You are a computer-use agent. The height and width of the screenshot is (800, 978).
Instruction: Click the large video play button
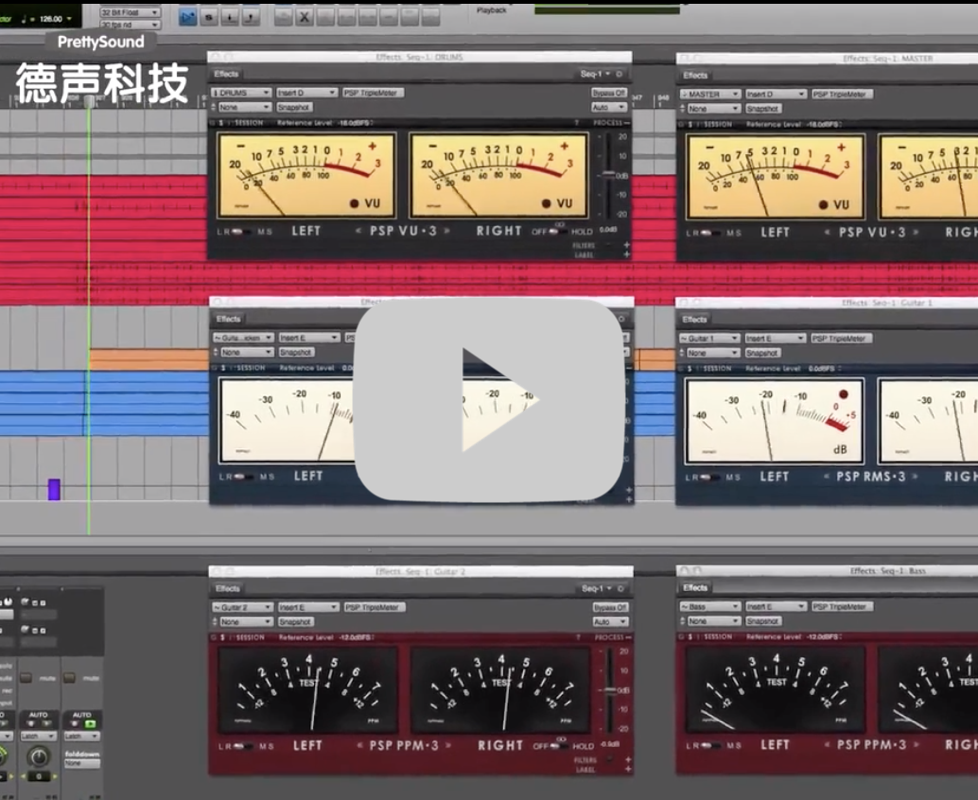(x=490, y=400)
